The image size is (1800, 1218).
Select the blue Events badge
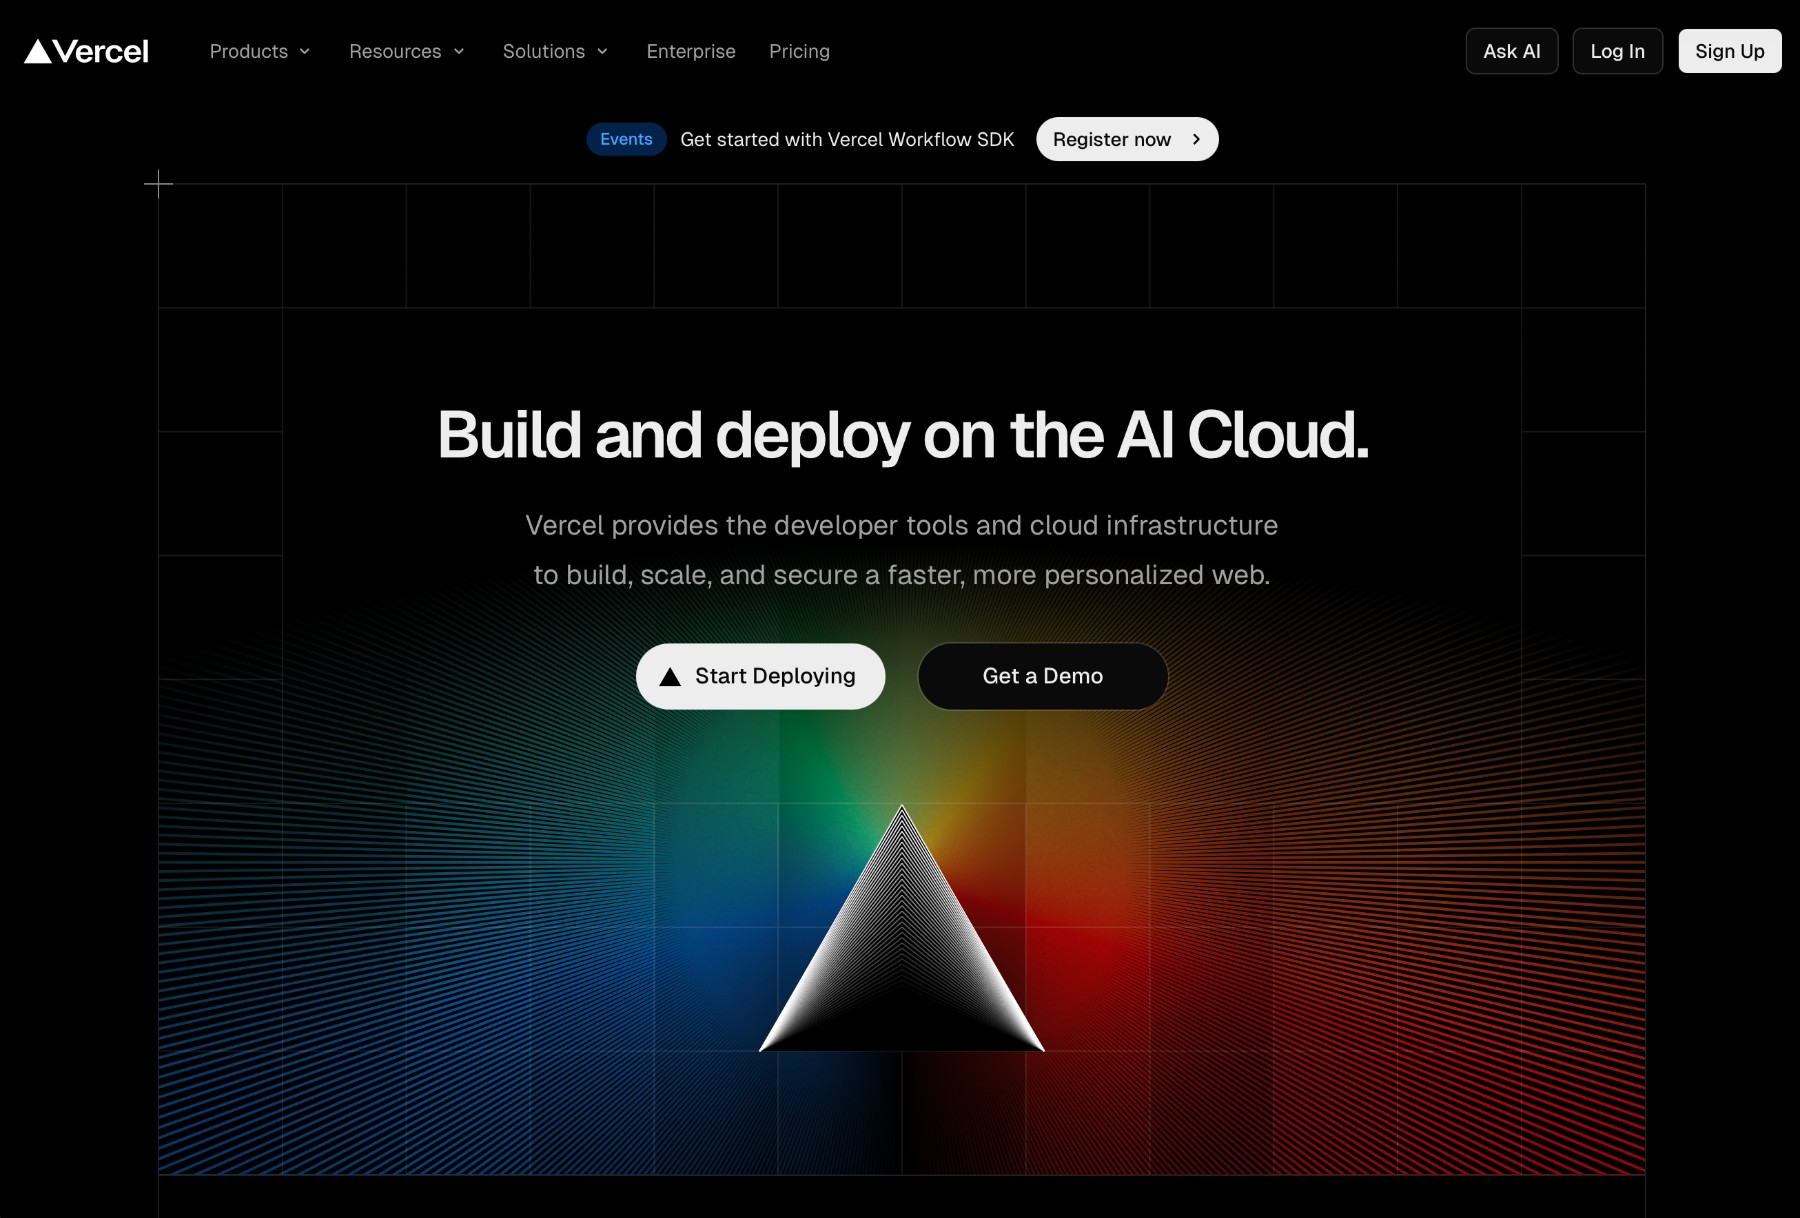(626, 139)
